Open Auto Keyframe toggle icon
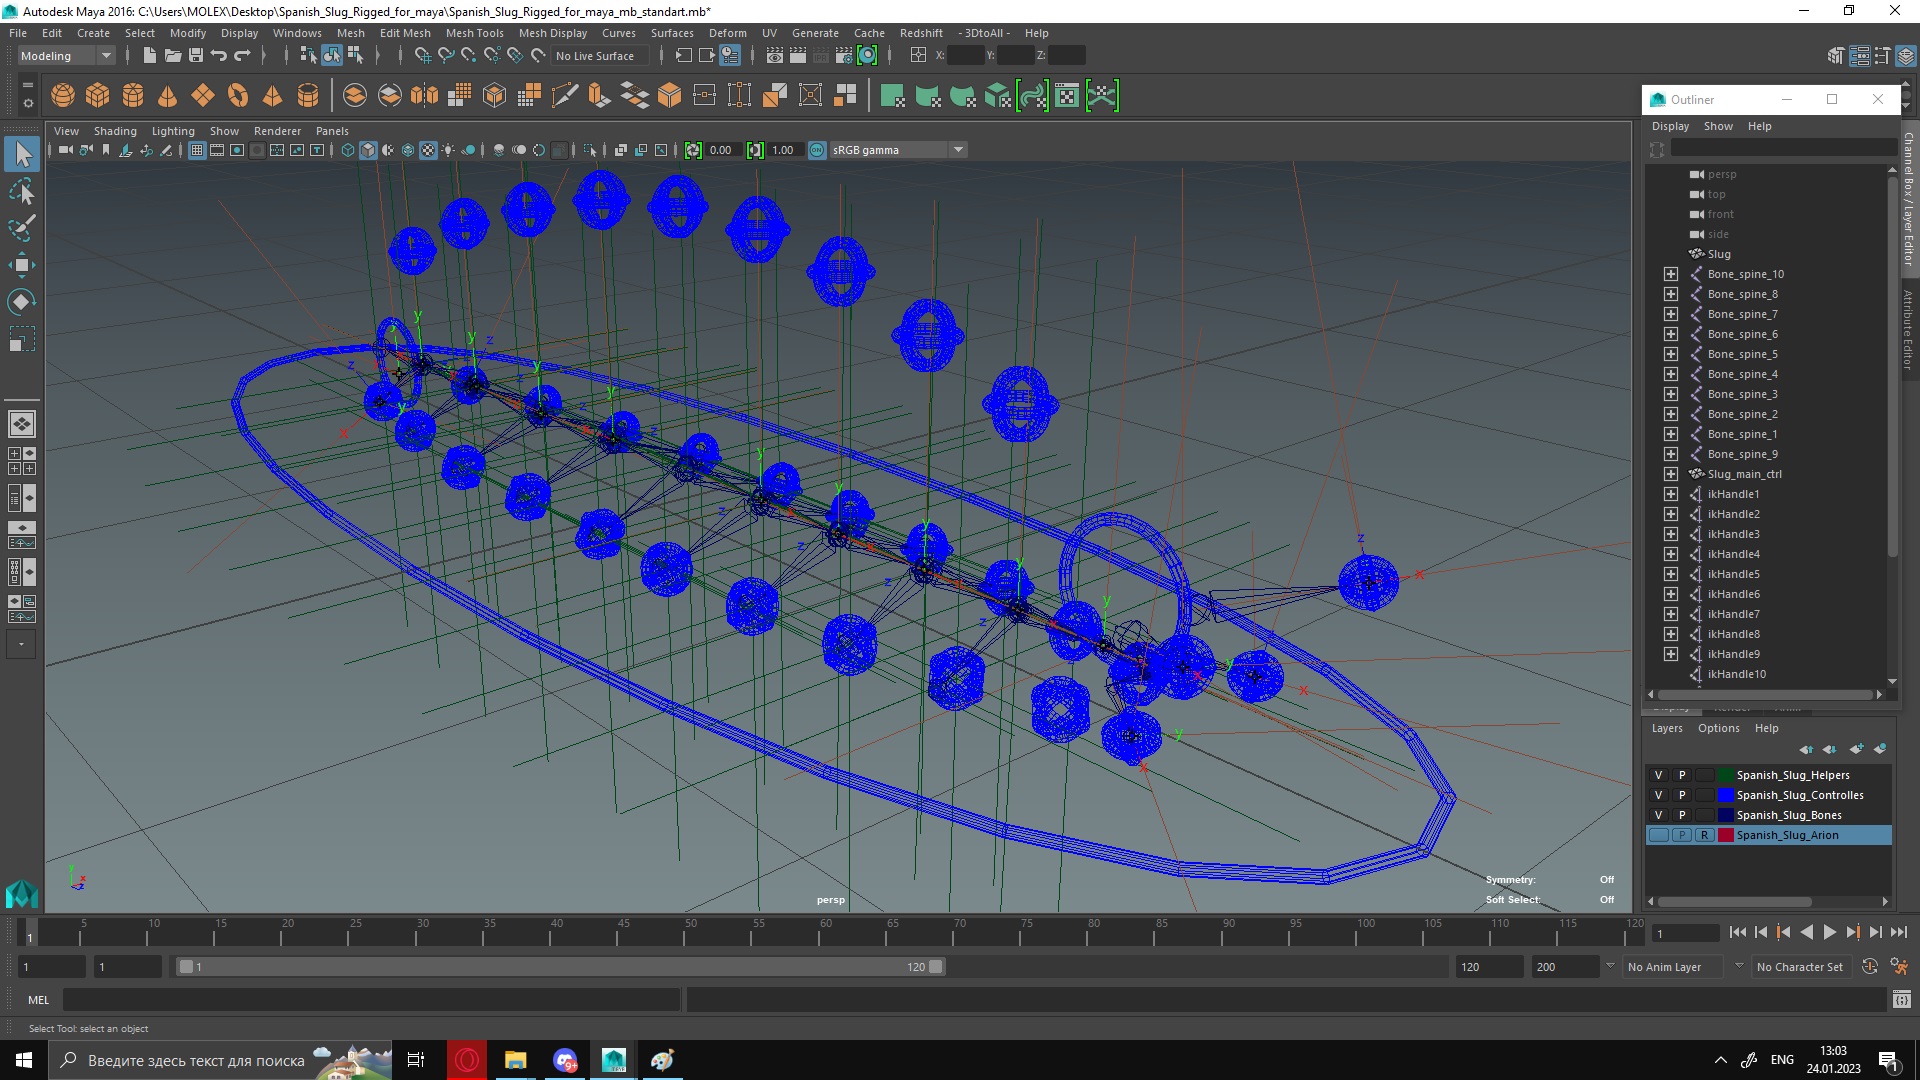Viewport: 1920px width, 1080px height. pyautogui.click(x=1870, y=967)
